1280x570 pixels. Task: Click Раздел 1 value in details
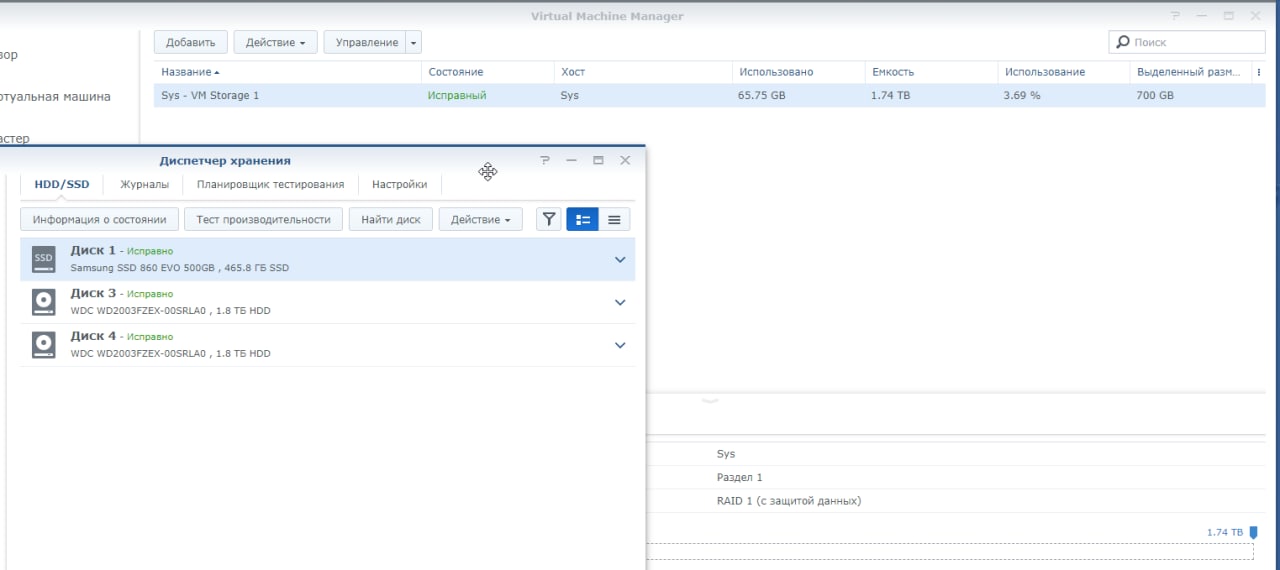[739, 477]
